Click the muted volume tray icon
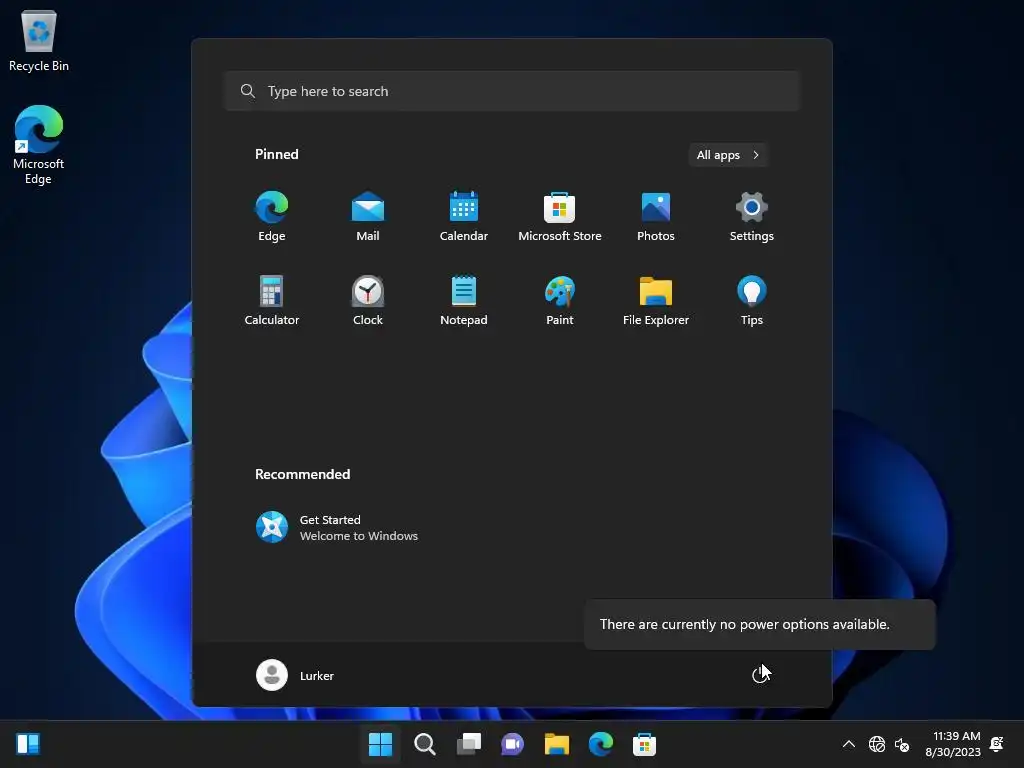This screenshot has height=768, width=1024. 902,744
